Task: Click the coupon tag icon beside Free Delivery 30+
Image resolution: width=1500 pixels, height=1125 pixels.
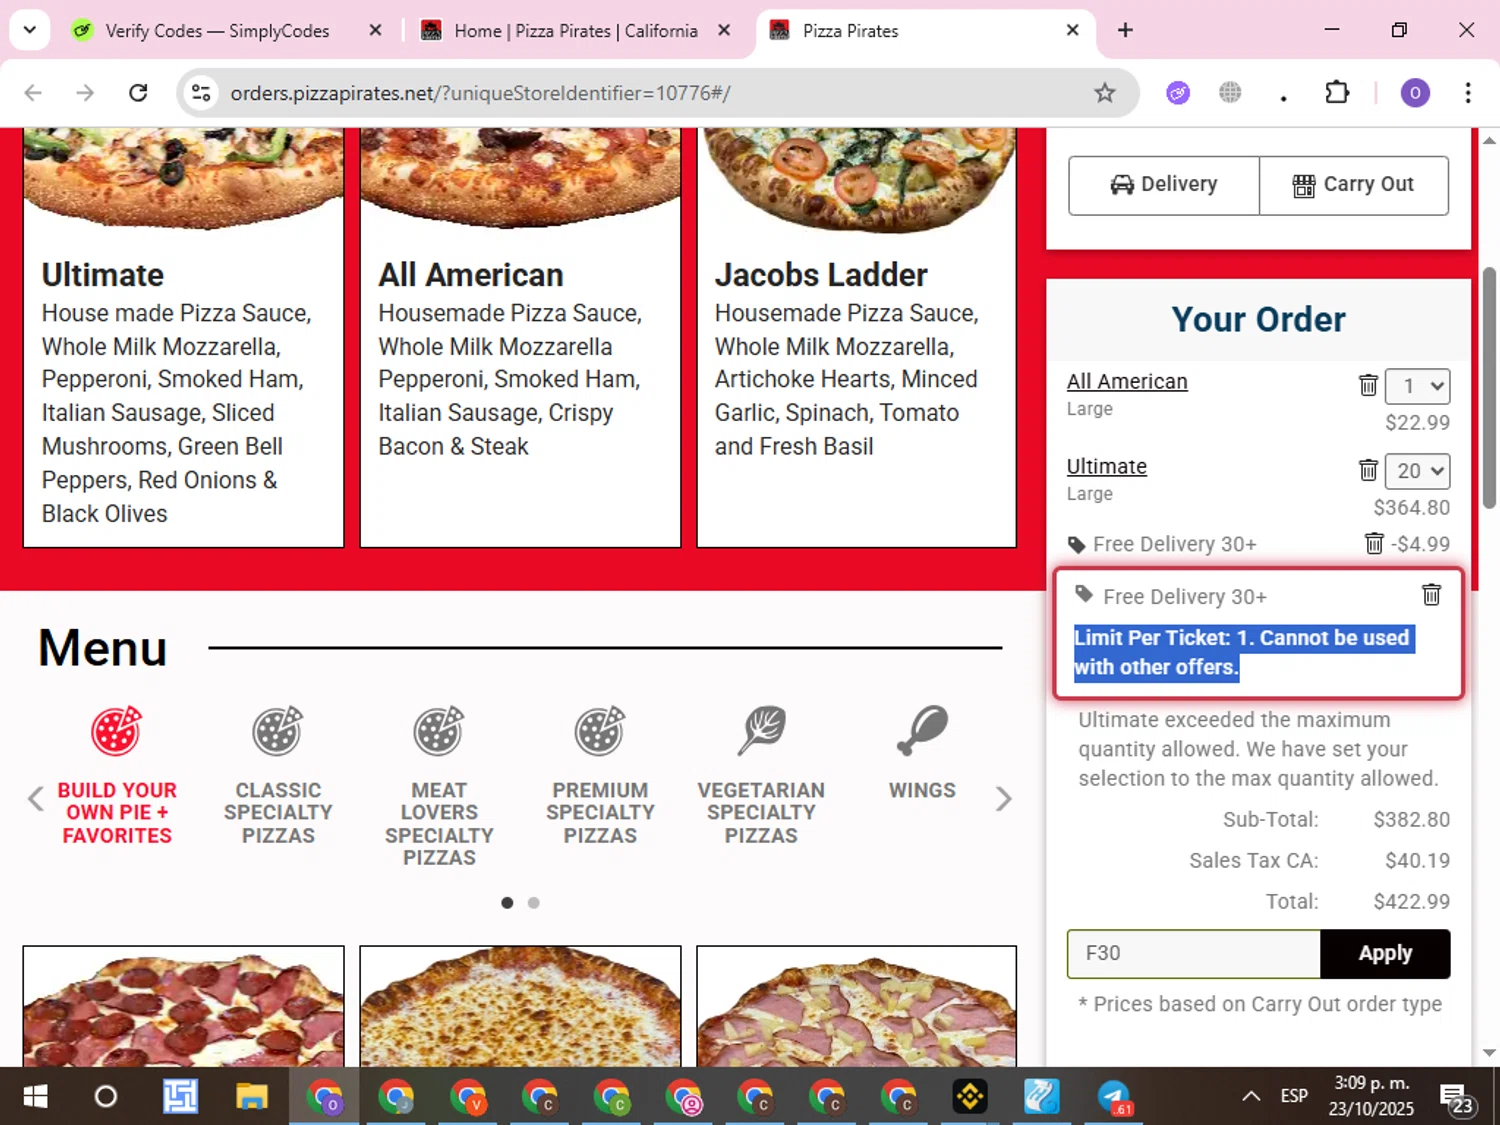Action: click(1076, 545)
